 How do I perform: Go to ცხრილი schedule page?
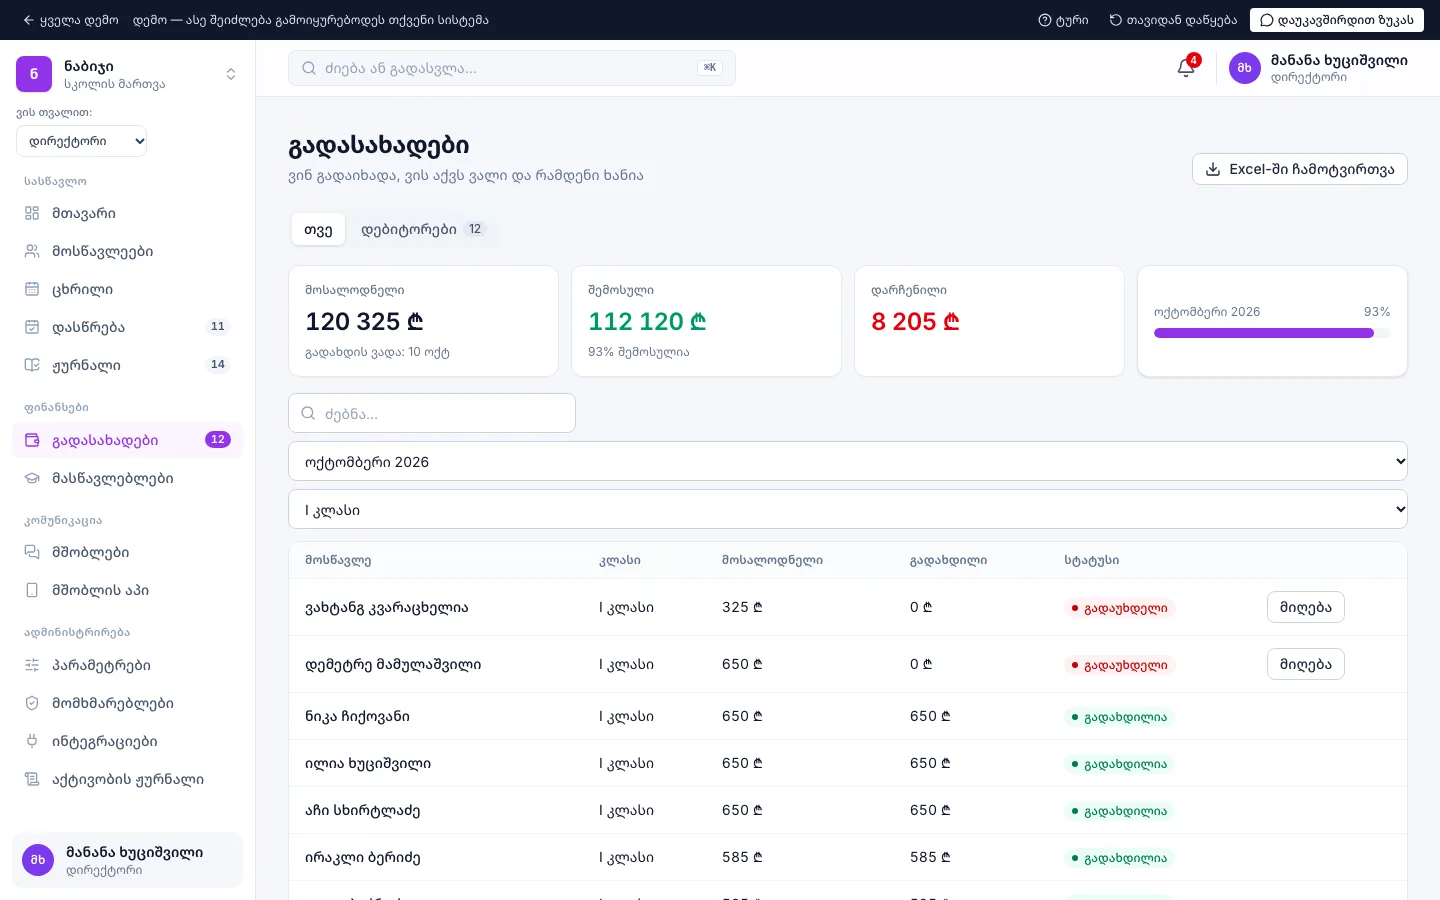tap(127, 289)
